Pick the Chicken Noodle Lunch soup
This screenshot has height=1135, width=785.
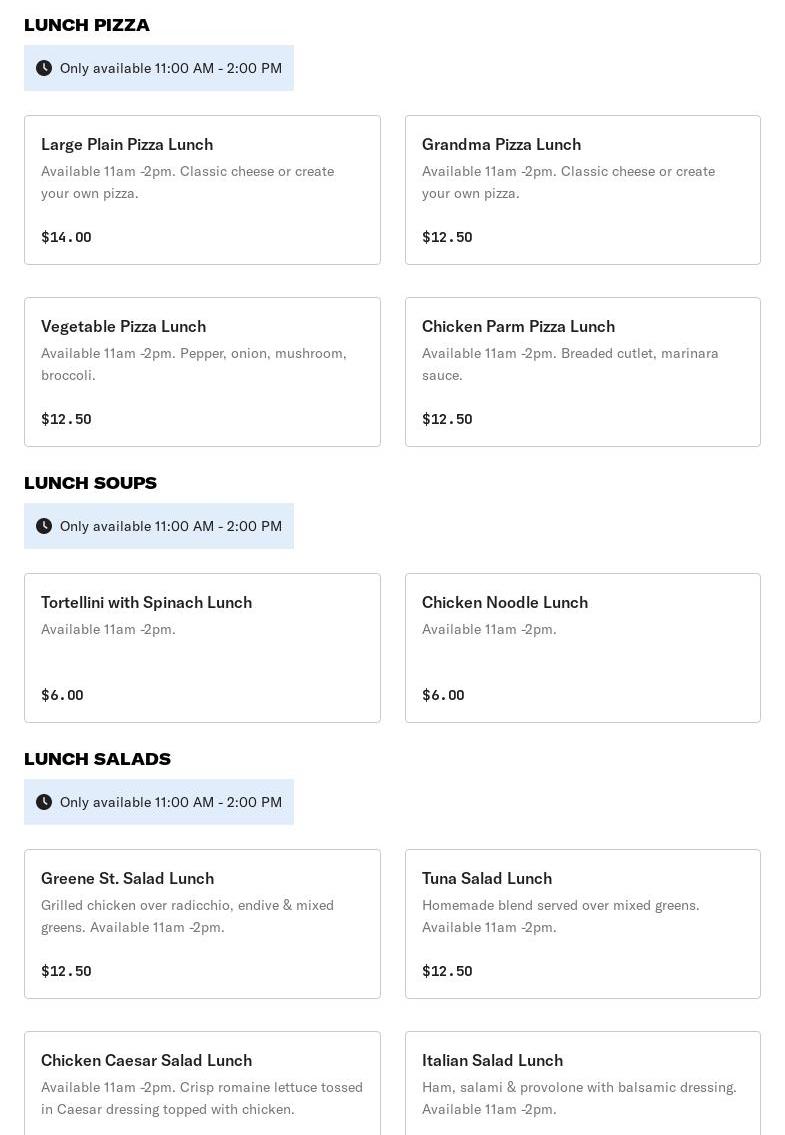583,648
